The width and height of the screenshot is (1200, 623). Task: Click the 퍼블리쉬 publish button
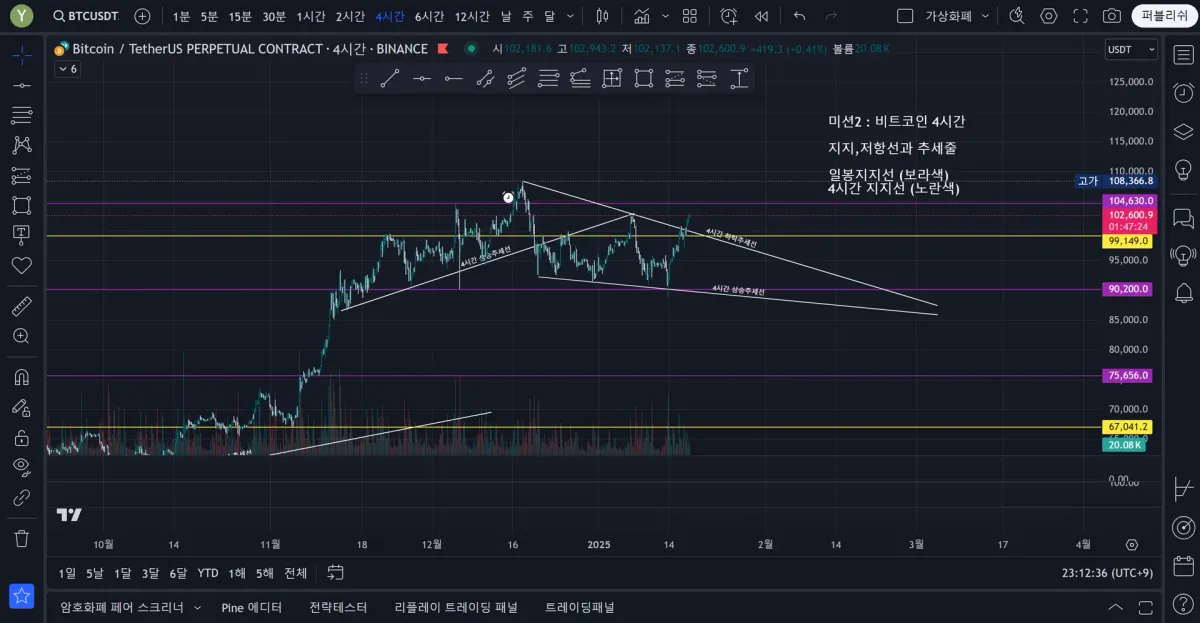coord(1164,16)
